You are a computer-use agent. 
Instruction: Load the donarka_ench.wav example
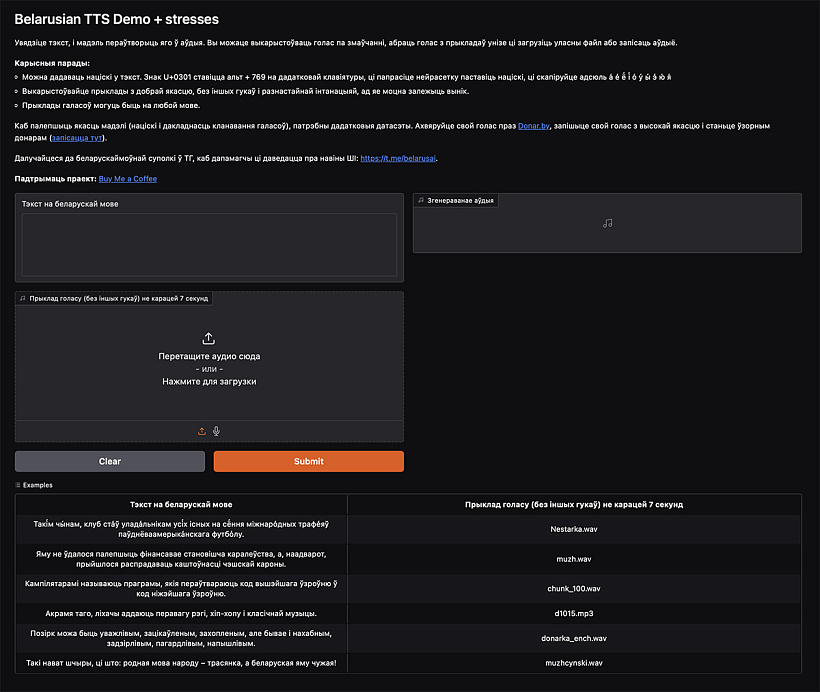click(x=574, y=638)
